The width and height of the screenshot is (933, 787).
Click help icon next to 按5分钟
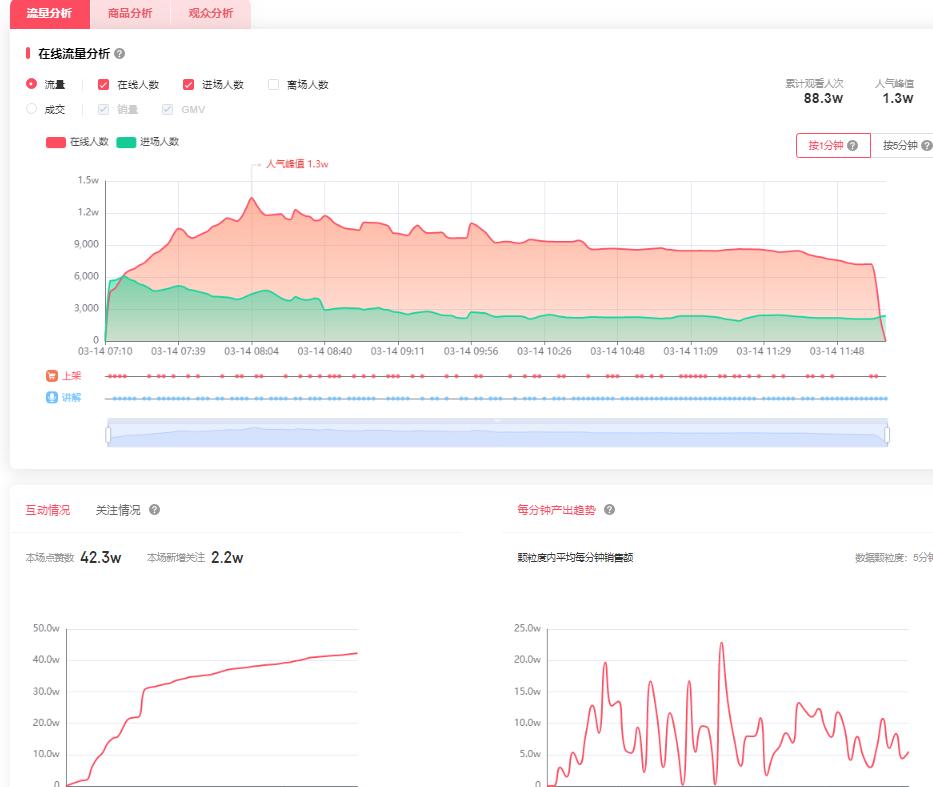926,146
